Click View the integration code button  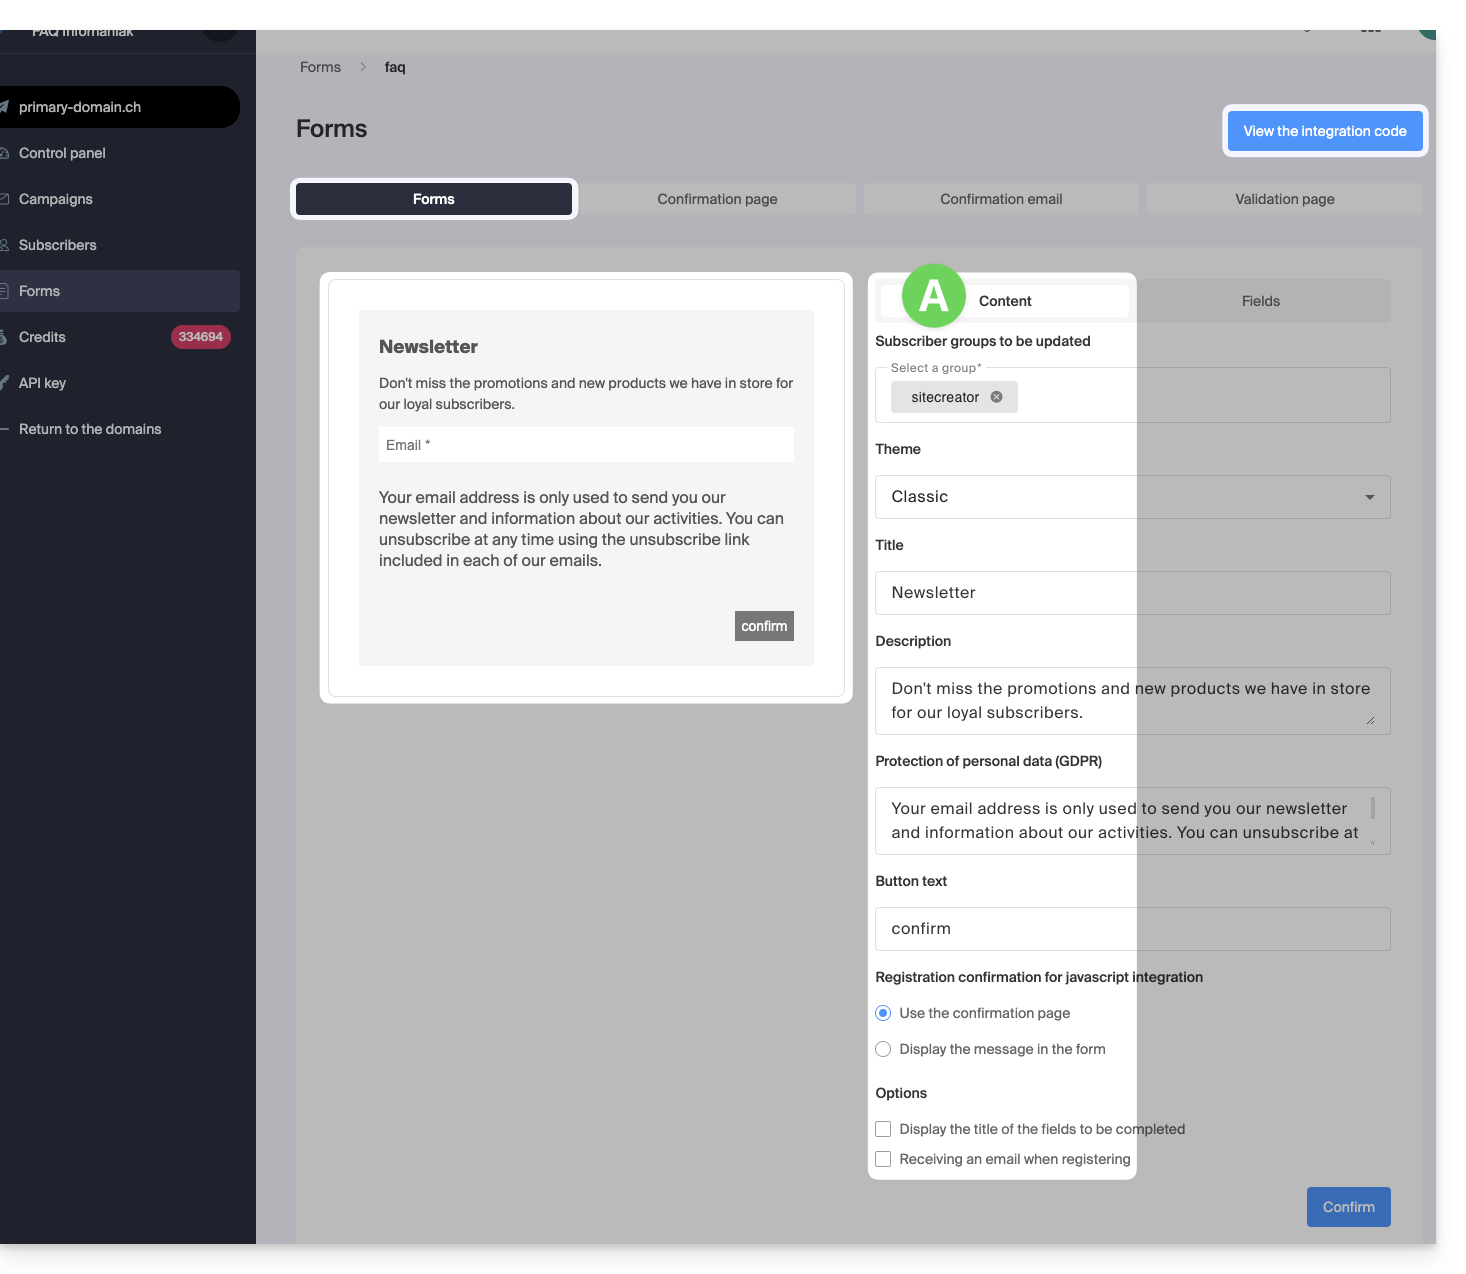(1324, 131)
